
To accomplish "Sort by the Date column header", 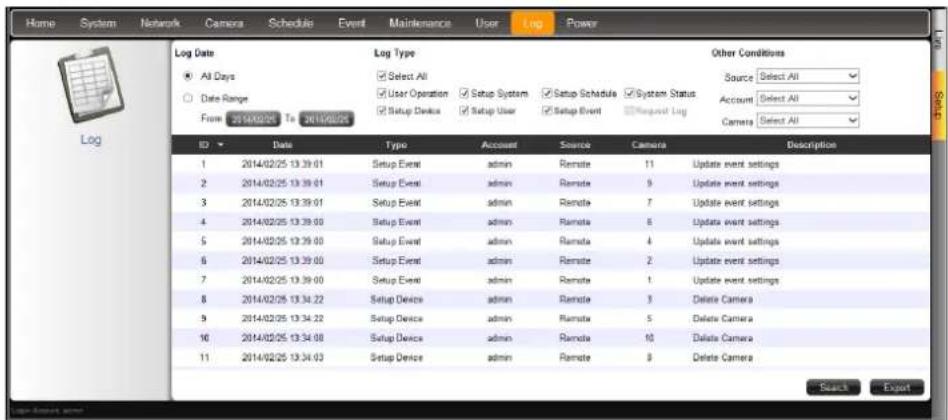I will click(282, 146).
